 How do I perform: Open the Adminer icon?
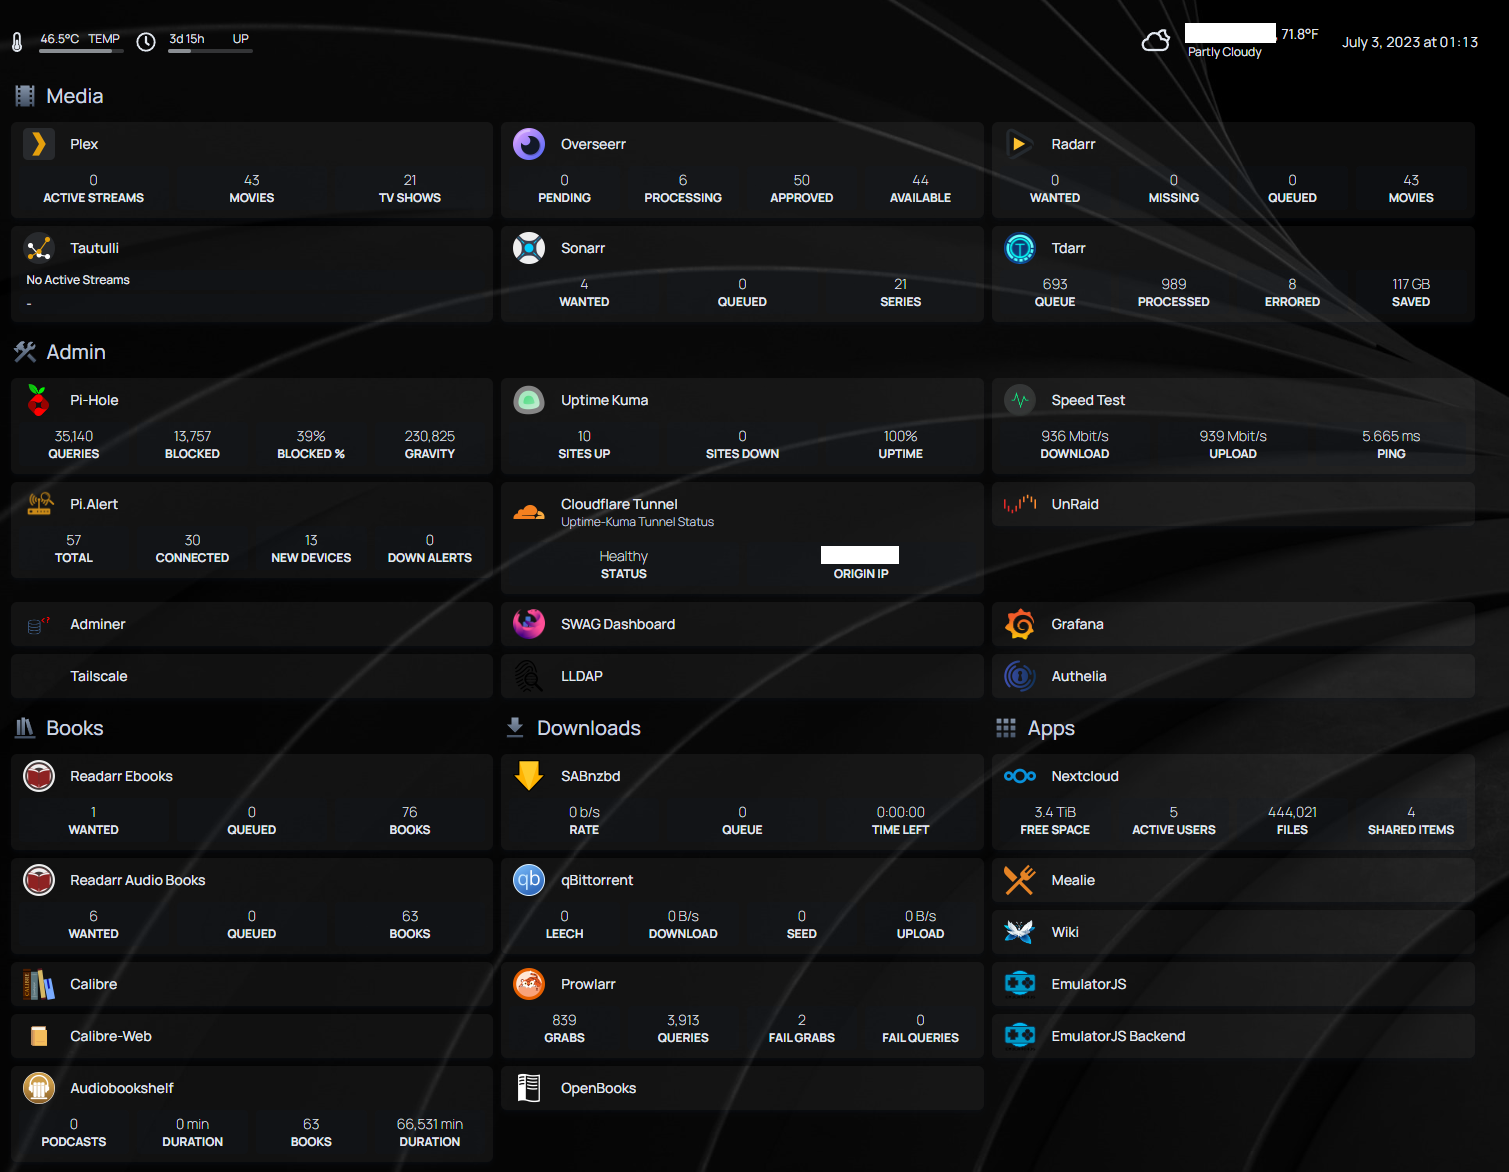pyautogui.click(x=39, y=624)
